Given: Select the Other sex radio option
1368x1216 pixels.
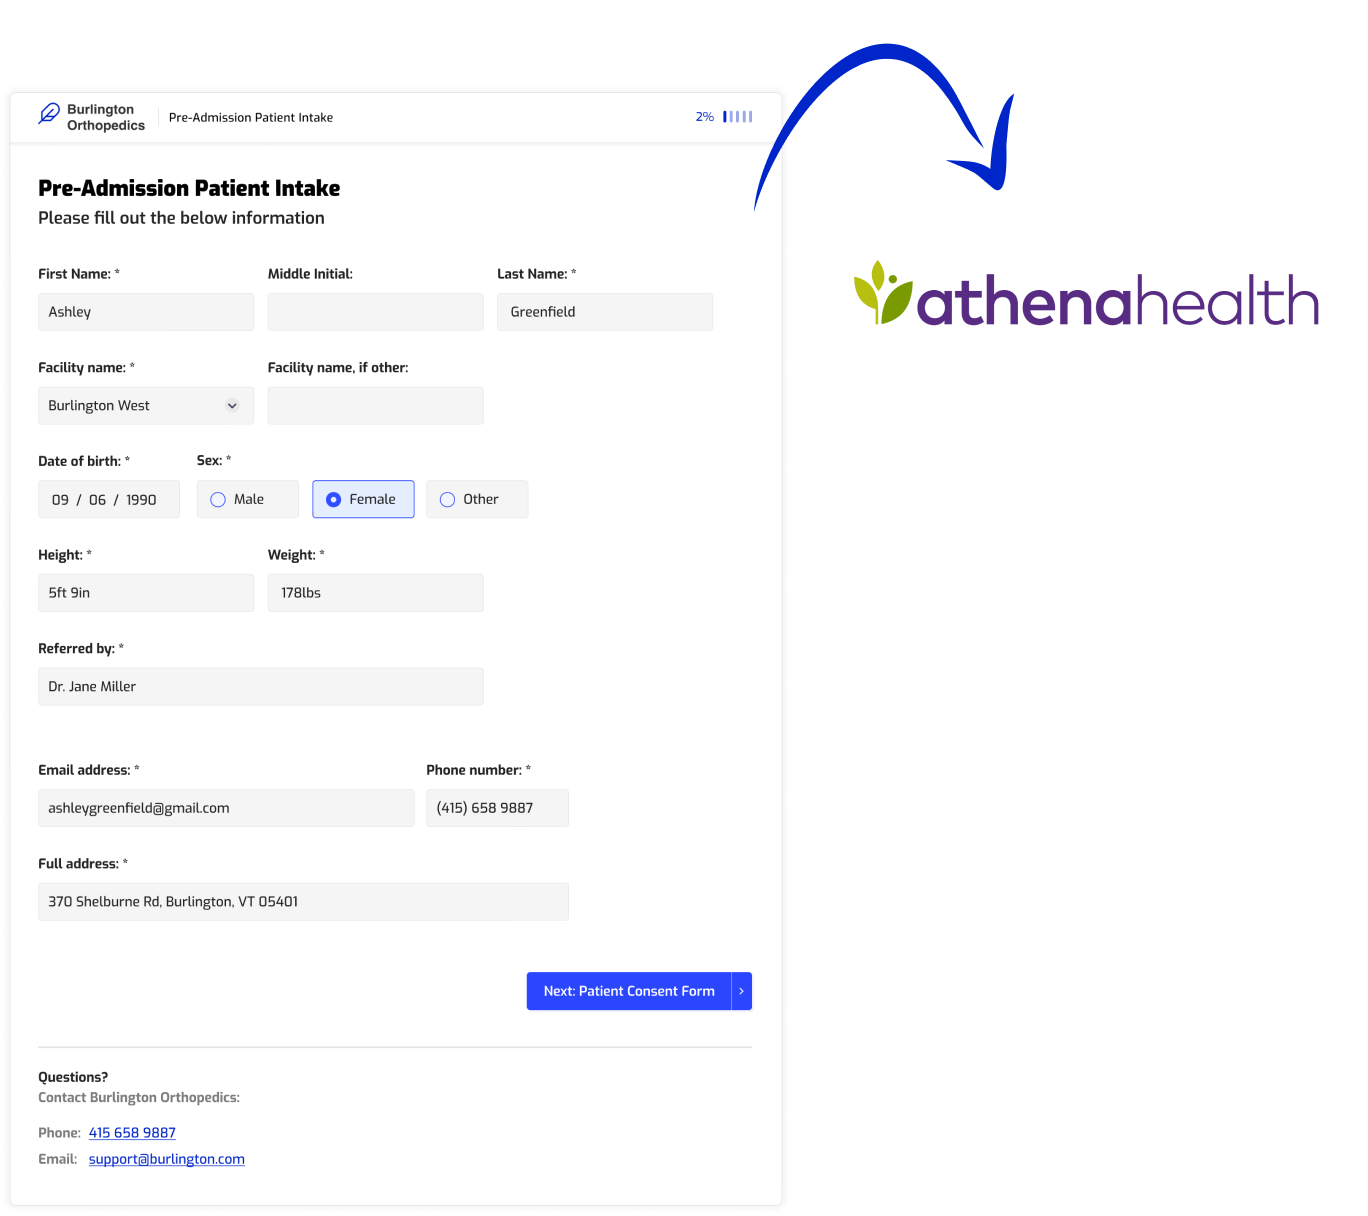Looking at the screenshot, I should [x=477, y=499].
